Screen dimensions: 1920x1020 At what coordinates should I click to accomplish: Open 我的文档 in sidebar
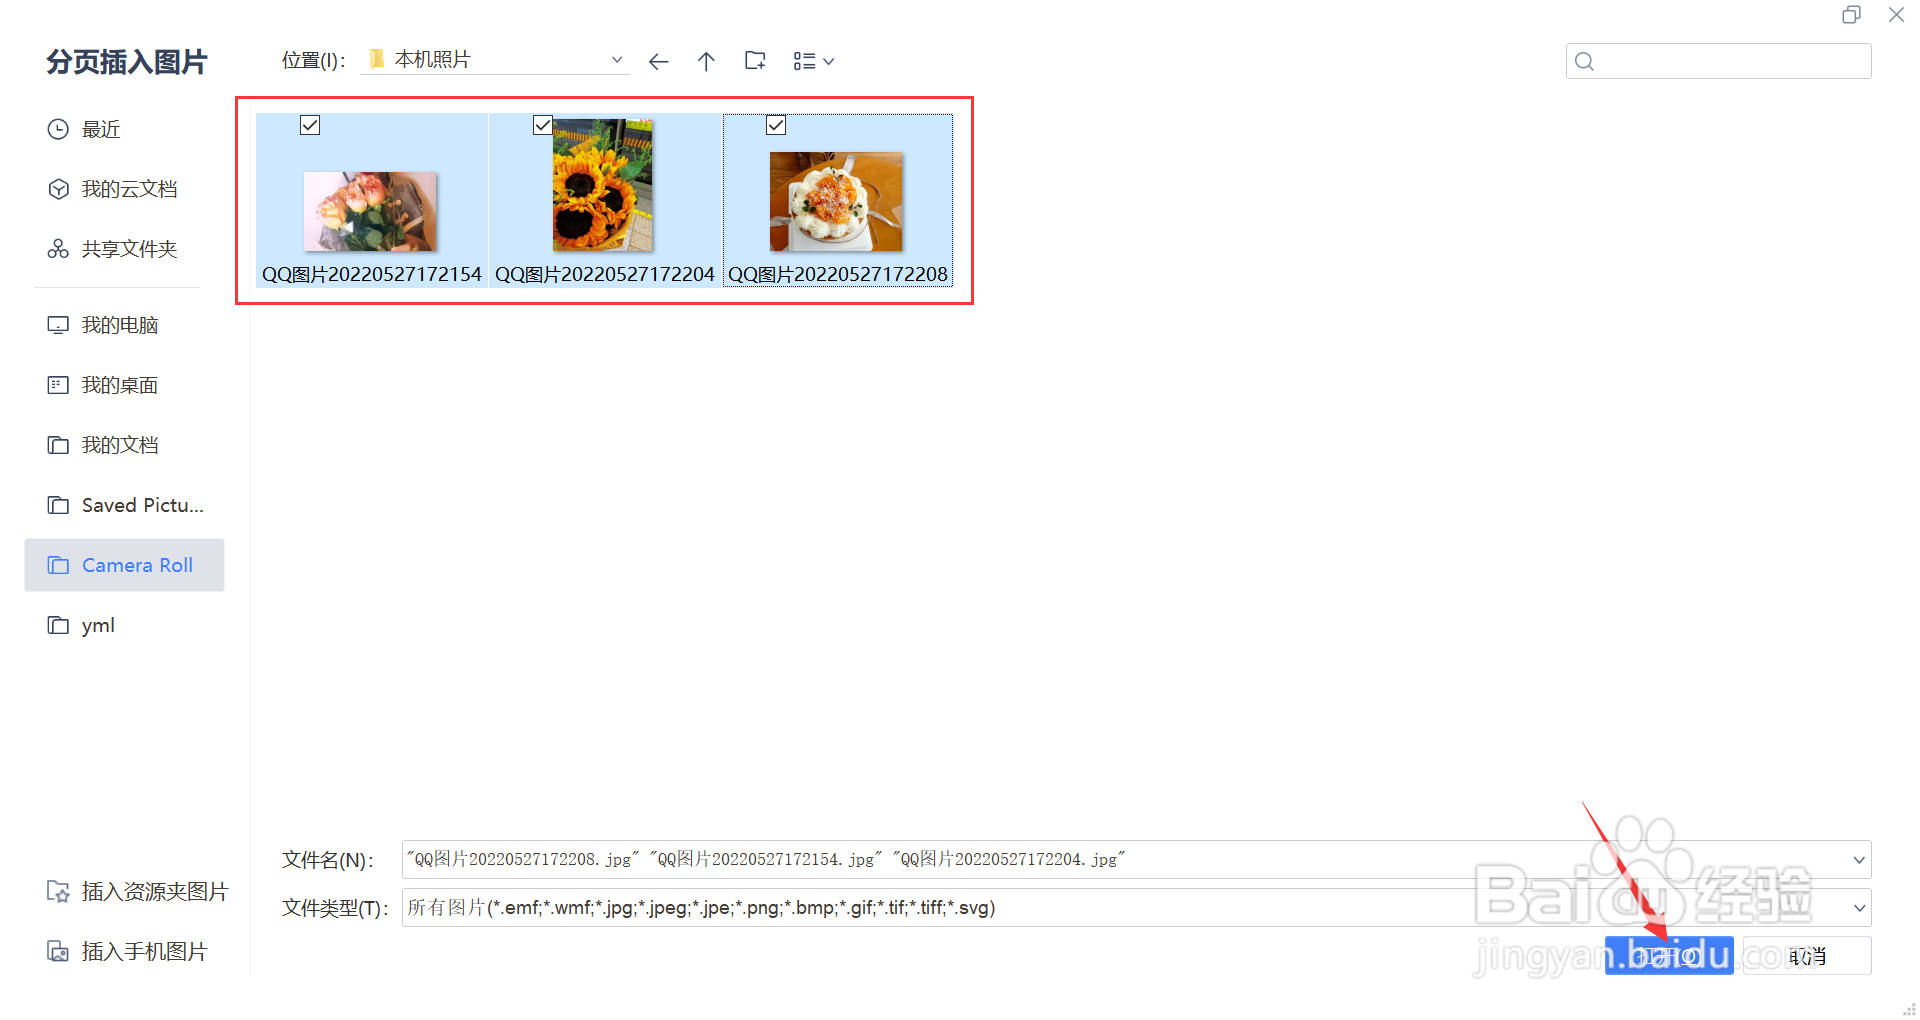pyautogui.click(x=124, y=445)
